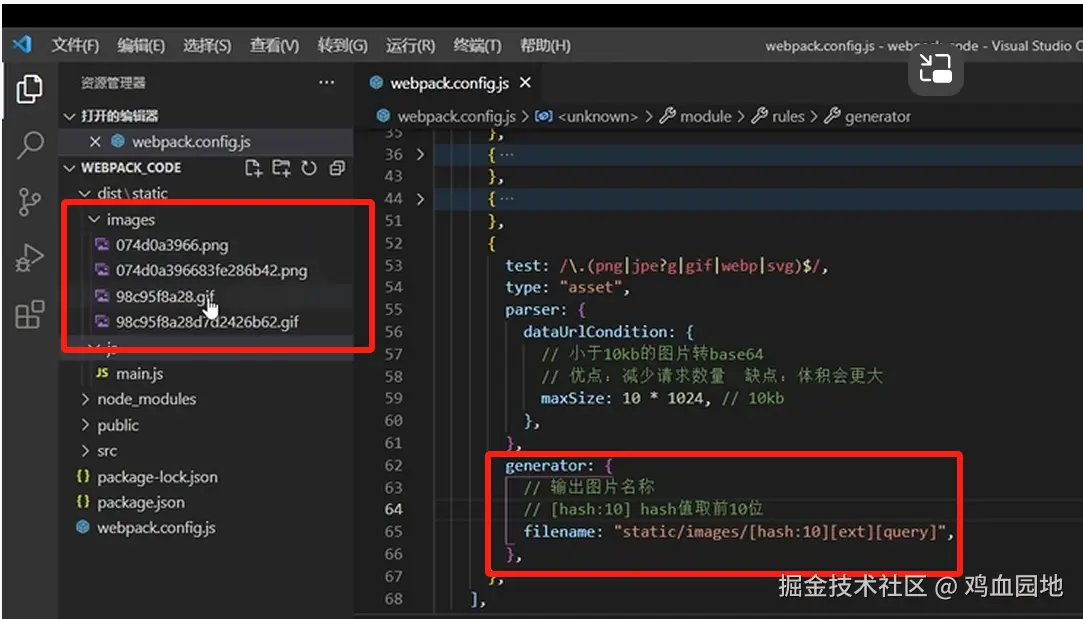Unfold code at line 36
The height and width of the screenshot is (619, 1083).
pyautogui.click(x=420, y=155)
